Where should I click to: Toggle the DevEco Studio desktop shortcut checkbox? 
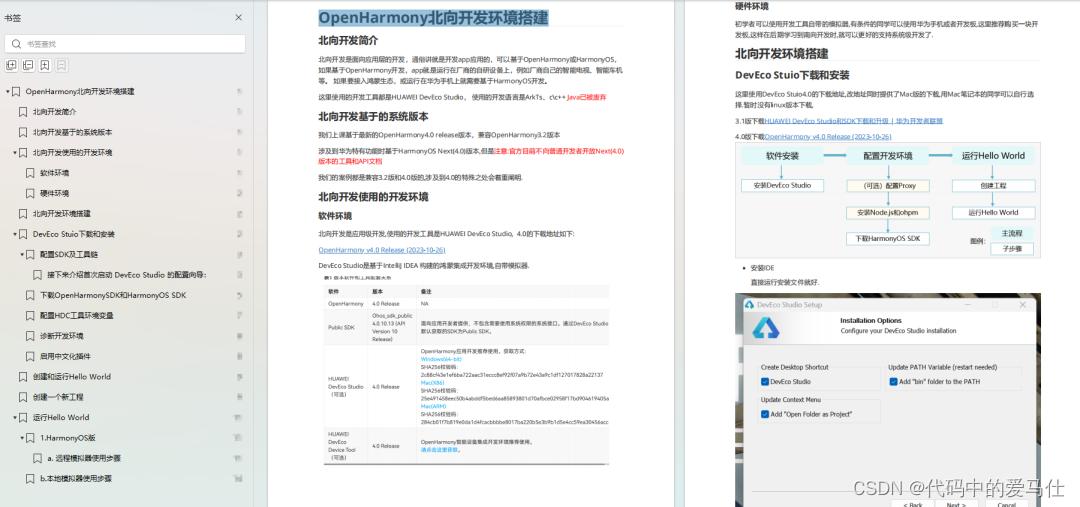[765, 382]
